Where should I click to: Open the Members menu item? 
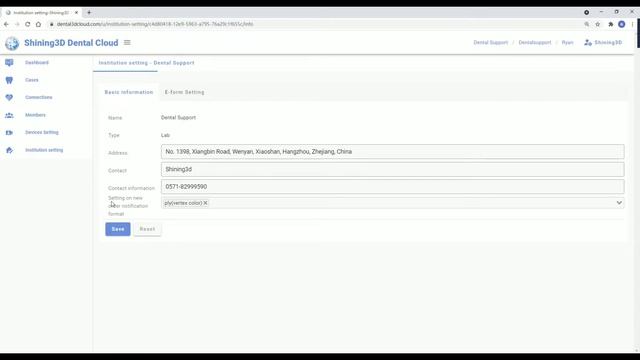pyautogui.click(x=36, y=115)
